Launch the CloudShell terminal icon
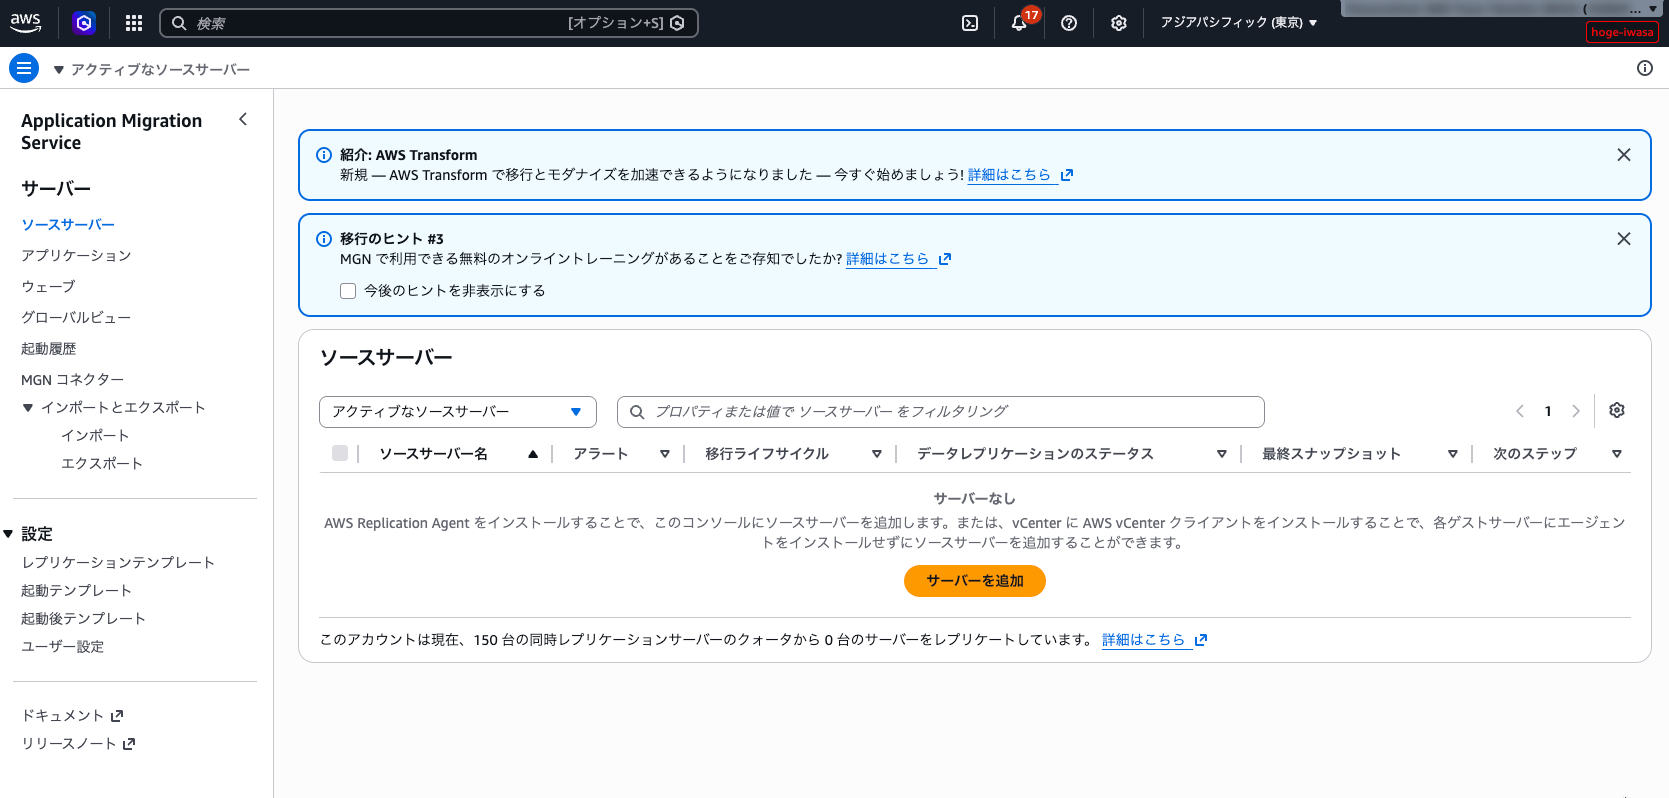 point(970,23)
